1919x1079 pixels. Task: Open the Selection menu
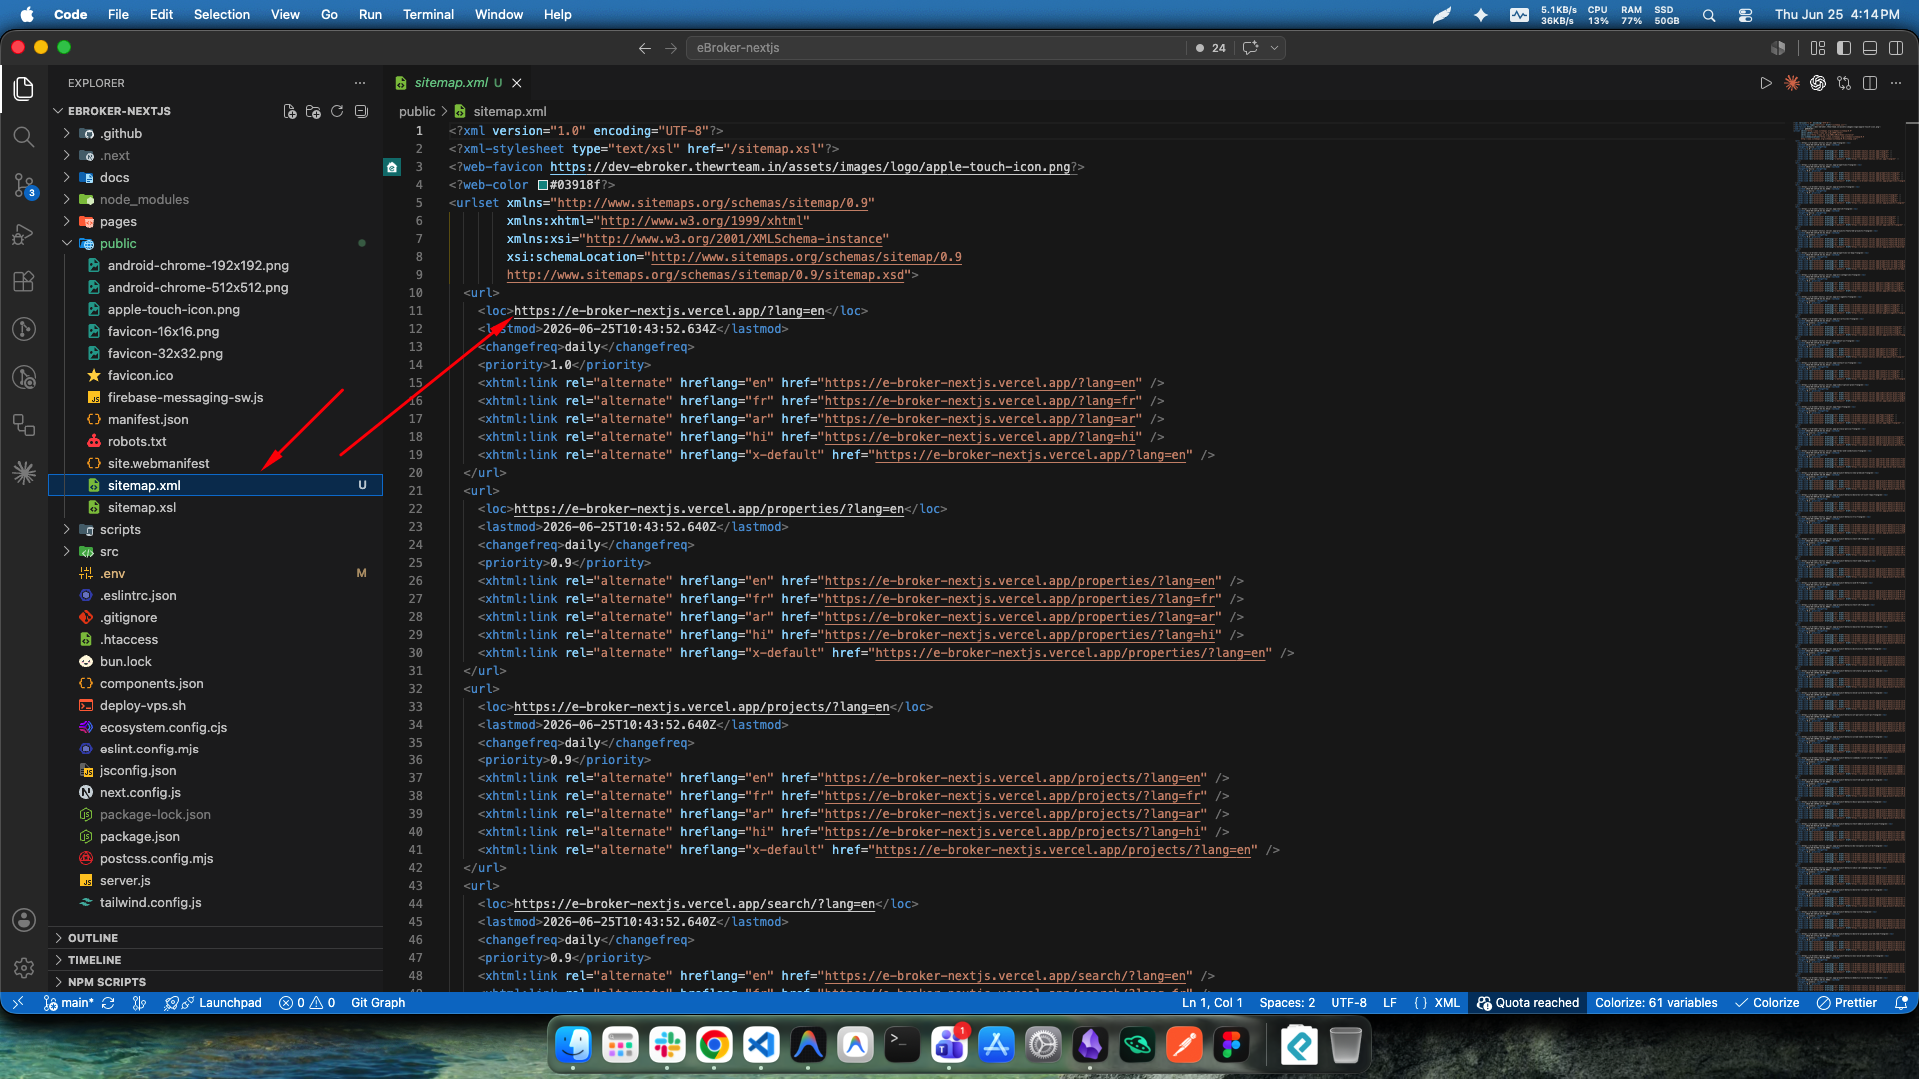click(221, 14)
